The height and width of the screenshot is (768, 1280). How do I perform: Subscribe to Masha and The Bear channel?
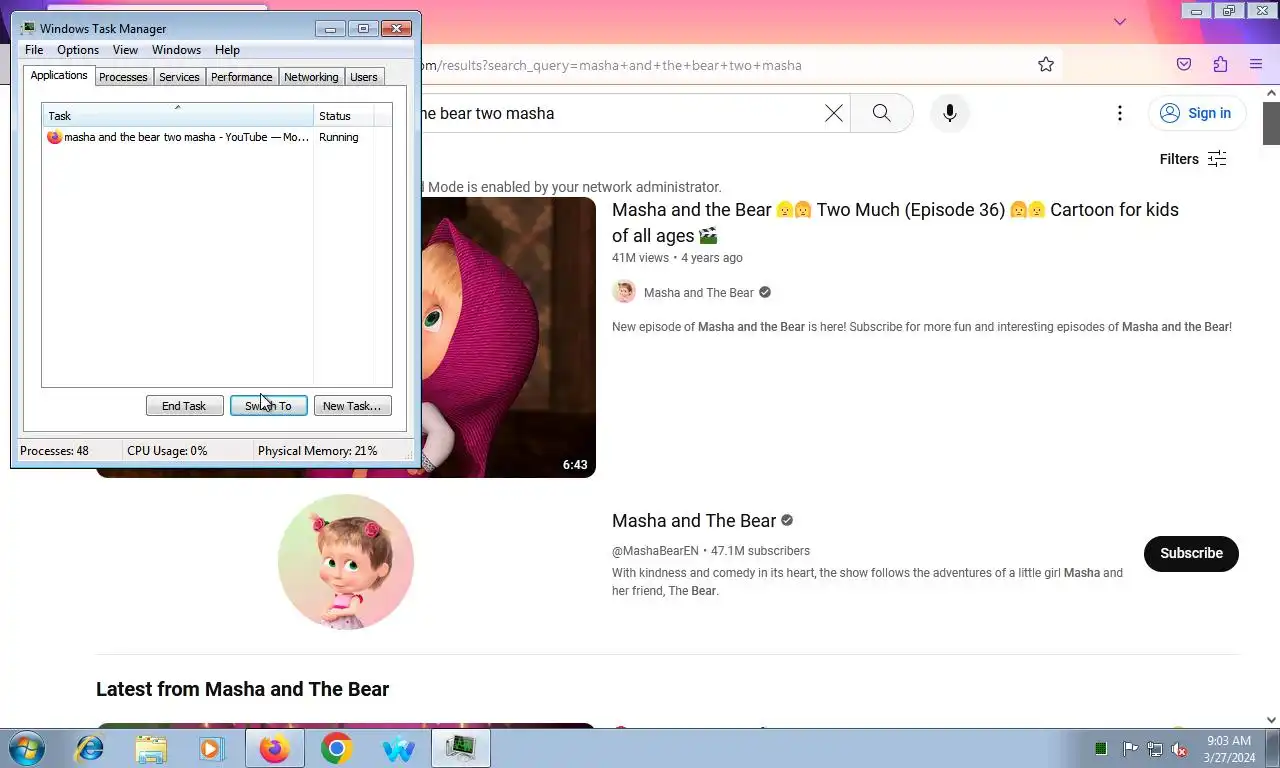pyautogui.click(x=1191, y=553)
